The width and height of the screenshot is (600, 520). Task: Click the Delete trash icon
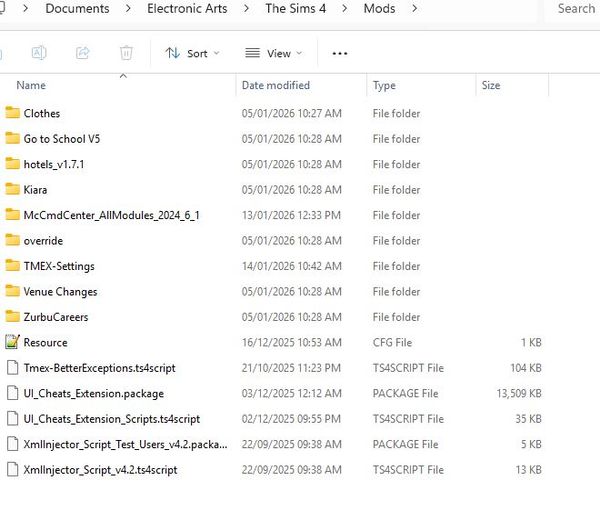126,53
